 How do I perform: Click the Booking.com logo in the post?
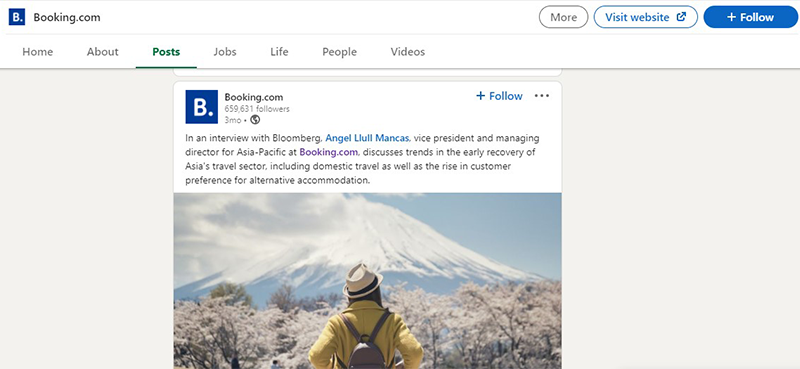202,107
